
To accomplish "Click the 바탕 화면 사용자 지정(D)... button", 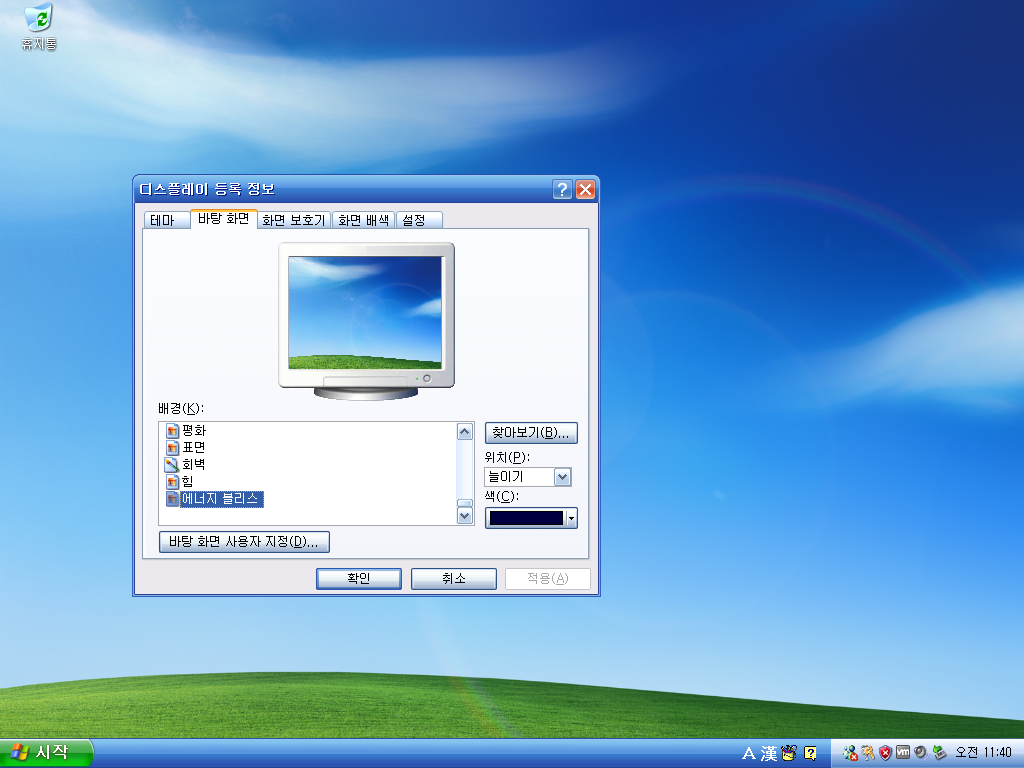I will pyautogui.click(x=244, y=542).
